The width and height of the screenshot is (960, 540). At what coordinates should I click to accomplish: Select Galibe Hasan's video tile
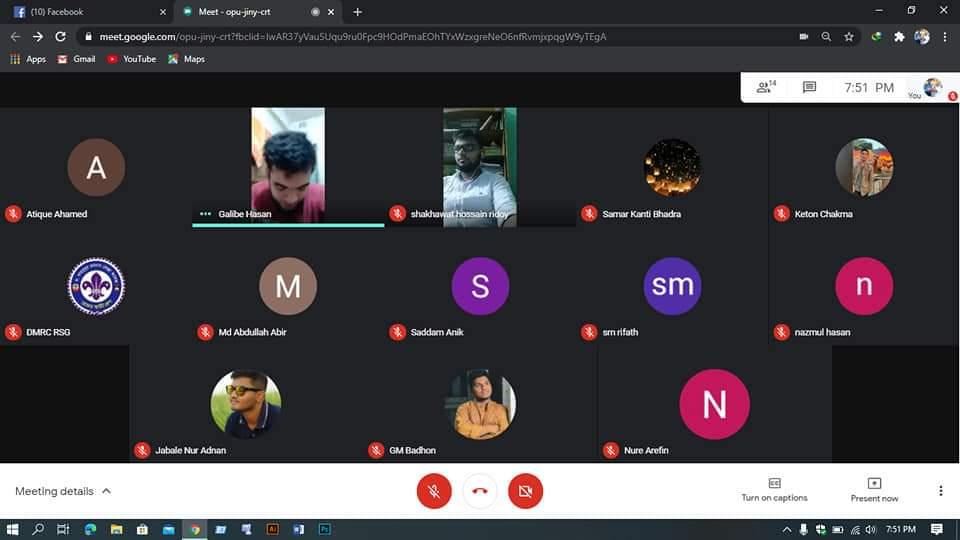[288, 165]
